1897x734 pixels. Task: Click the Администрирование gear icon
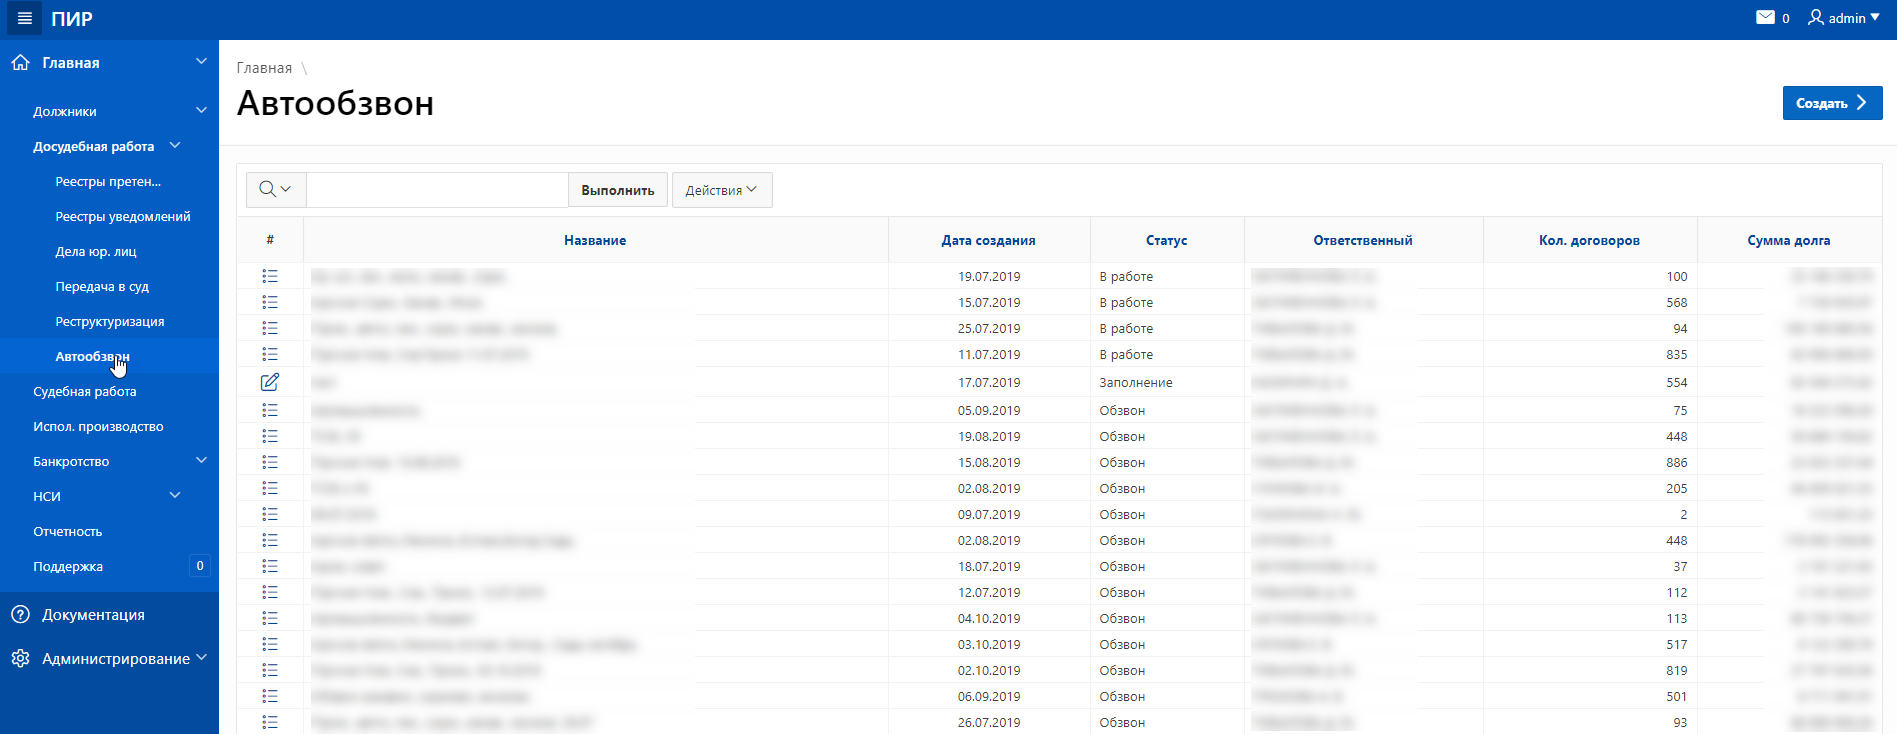coord(20,658)
